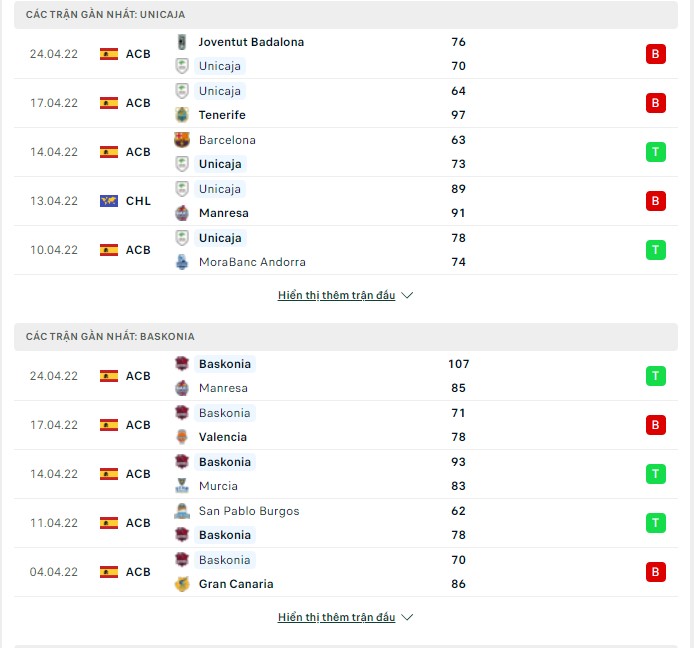Image resolution: width=694 pixels, height=648 pixels.
Task: Open the Gran Canaria team name link
Action: (x=236, y=584)
